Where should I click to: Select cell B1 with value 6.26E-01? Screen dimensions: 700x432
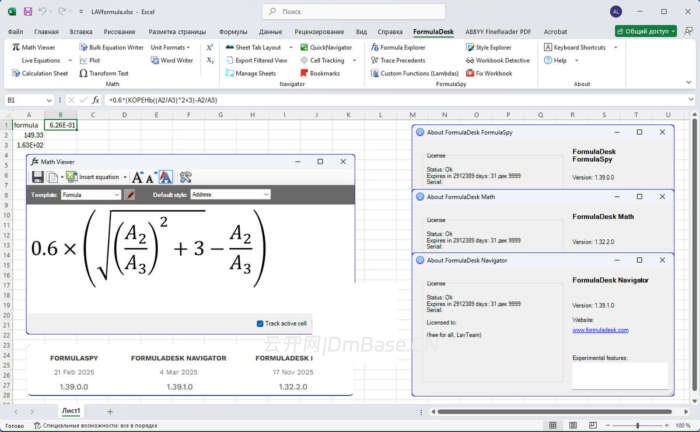[x=61, y=125]
